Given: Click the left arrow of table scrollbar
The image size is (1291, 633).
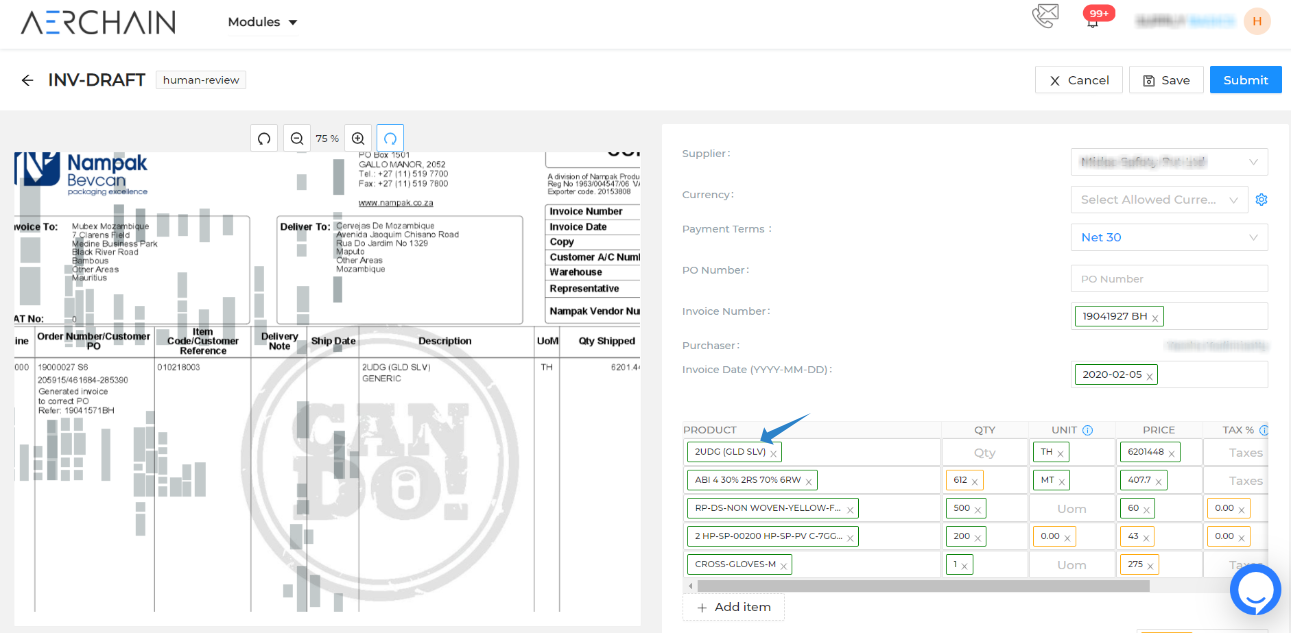Looking at the screenshot, I should pyautogui.click(x=689, y=586).
